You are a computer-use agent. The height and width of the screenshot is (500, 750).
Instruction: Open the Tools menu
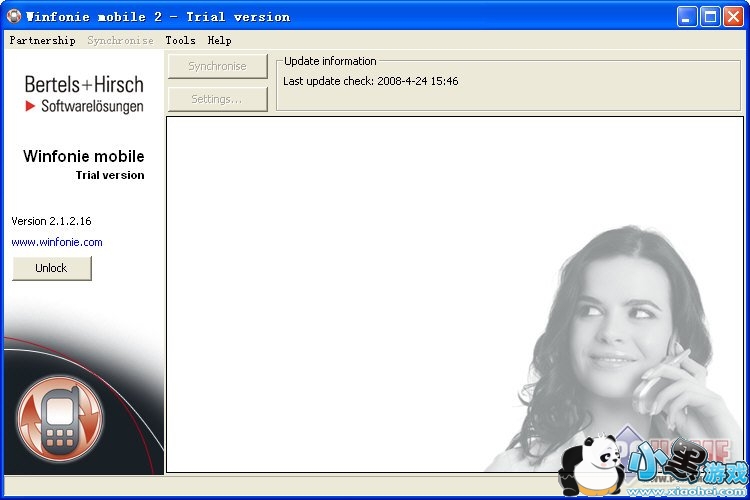[x=180, y=40]
